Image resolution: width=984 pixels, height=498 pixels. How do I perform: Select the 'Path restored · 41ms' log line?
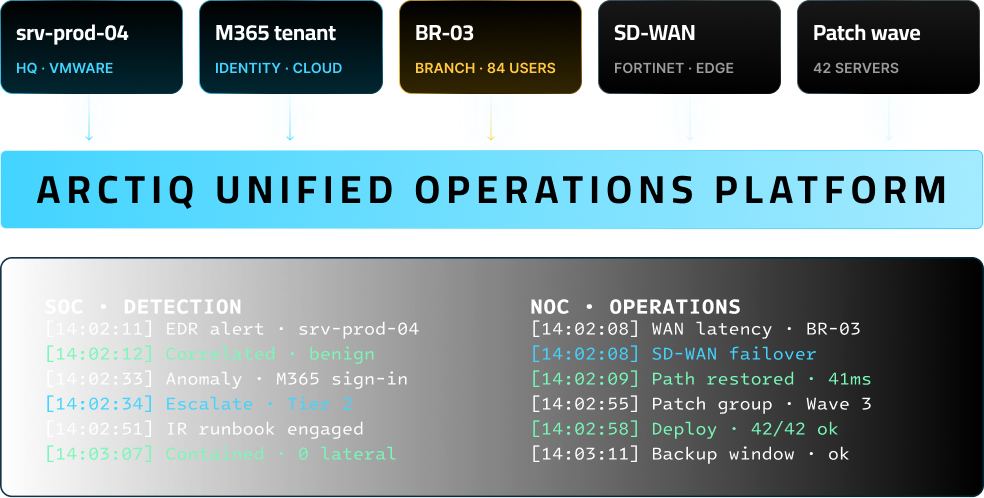[x=702, y=379]
